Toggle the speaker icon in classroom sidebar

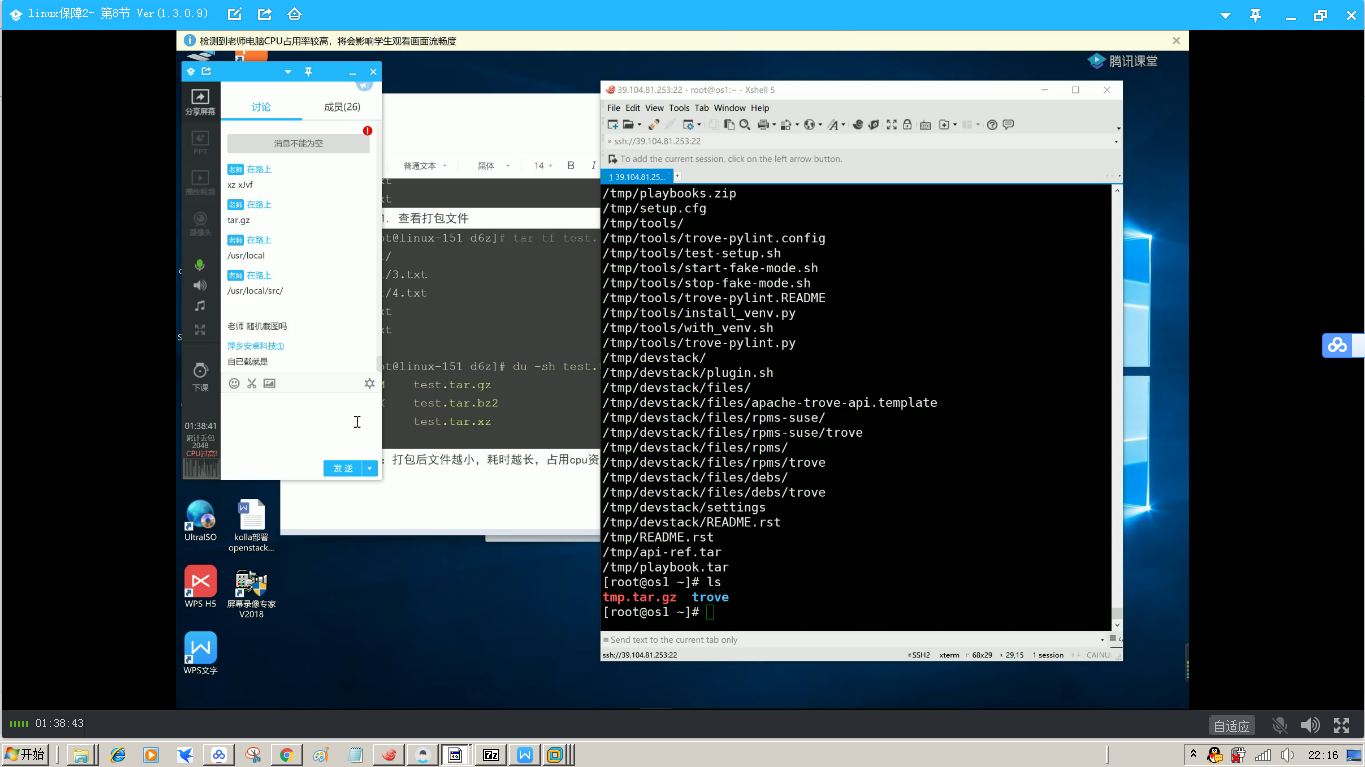pyautogui.click(x=200, y=286)
